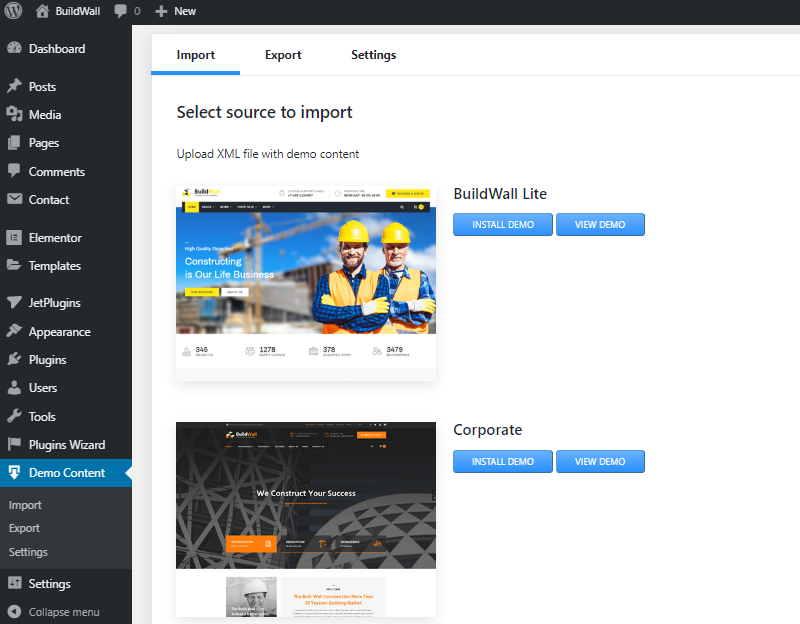Switch to the Export tab

283,55
